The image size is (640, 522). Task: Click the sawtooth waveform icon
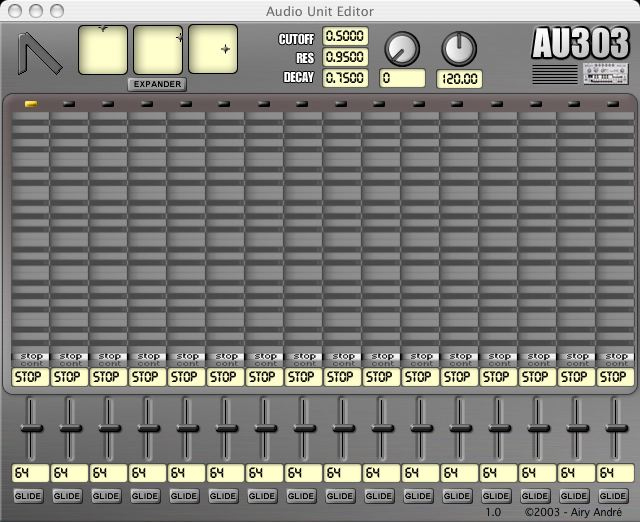pyautogui.click(x=40, y=54)
